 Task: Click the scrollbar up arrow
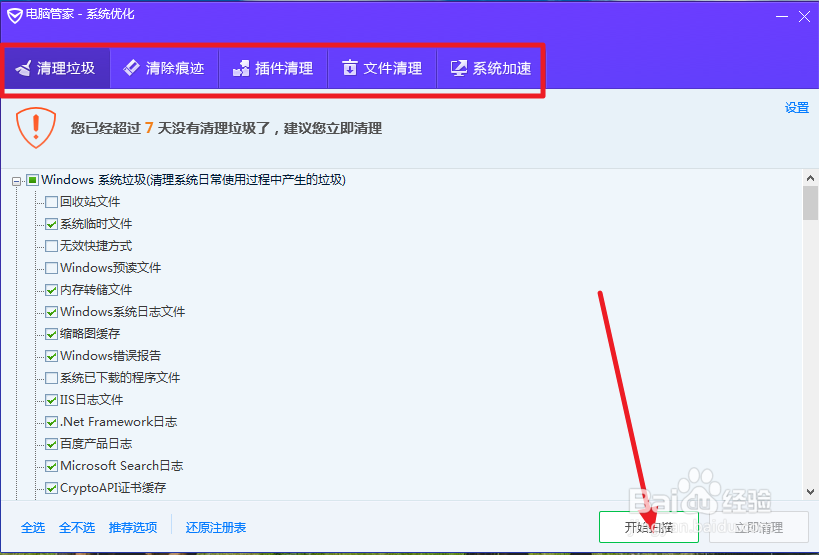pyautogui.click(x=810, y=178)
